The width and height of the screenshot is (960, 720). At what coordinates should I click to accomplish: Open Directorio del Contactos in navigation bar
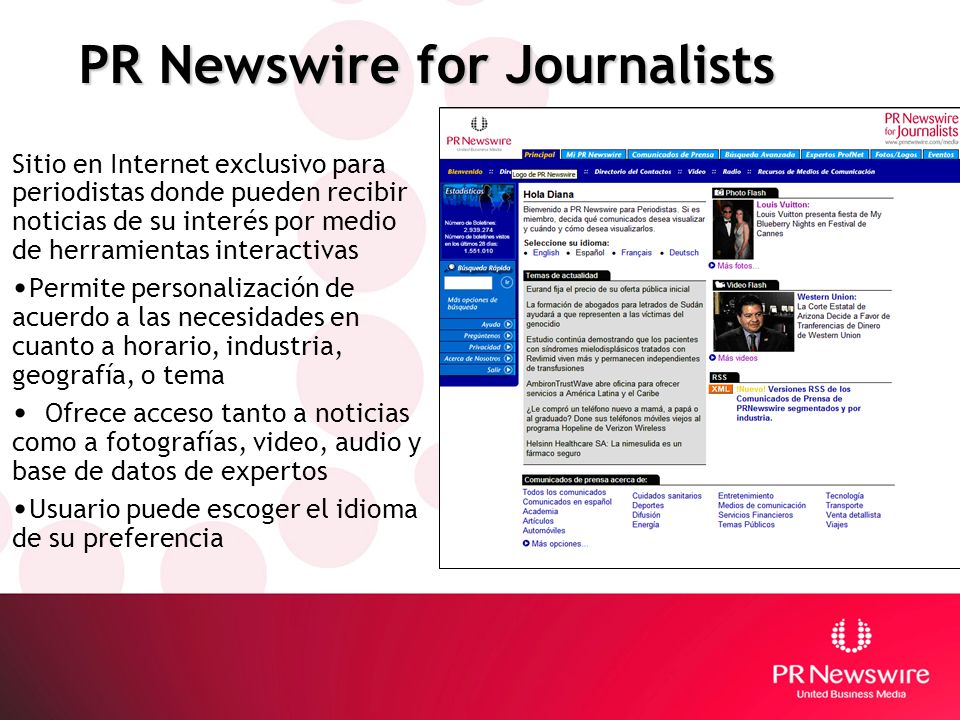[x=633, y=172]
